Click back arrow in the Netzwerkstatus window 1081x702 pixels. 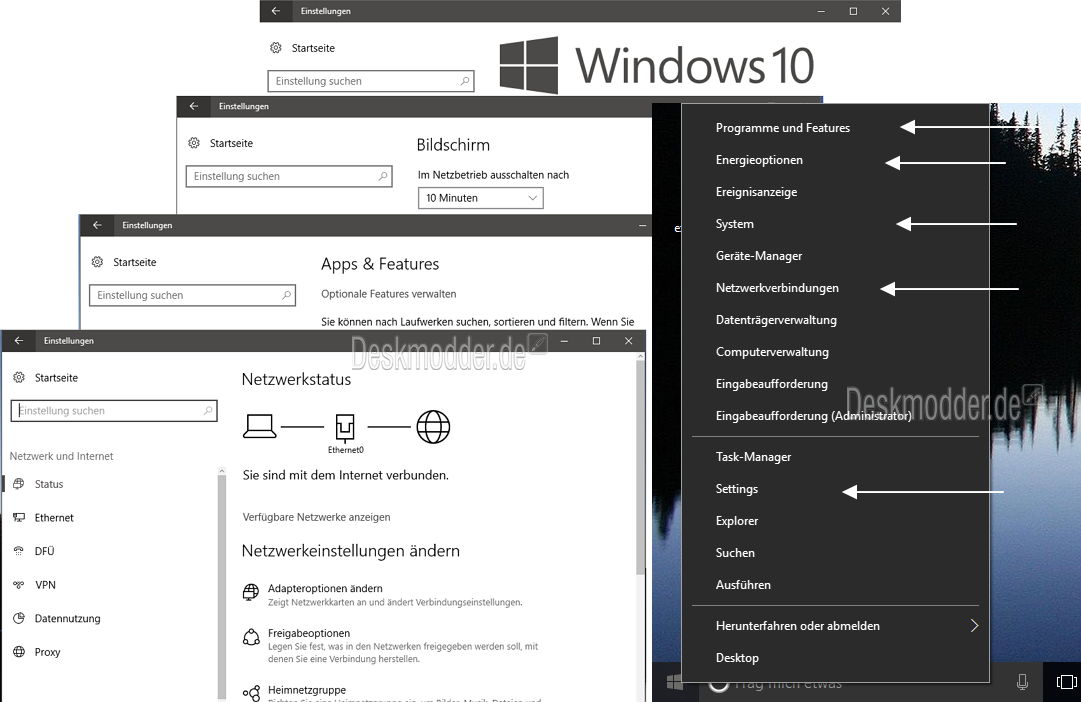(19, 341)
